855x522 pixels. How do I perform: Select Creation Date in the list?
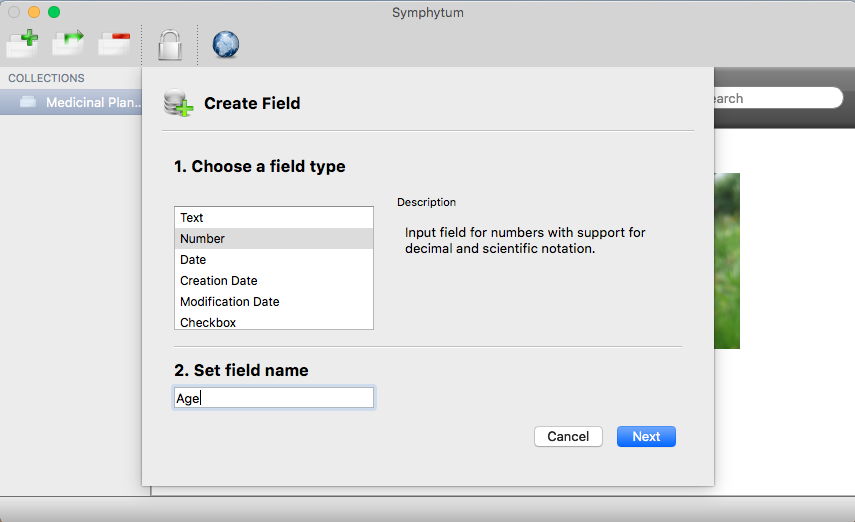click(274, 280)
